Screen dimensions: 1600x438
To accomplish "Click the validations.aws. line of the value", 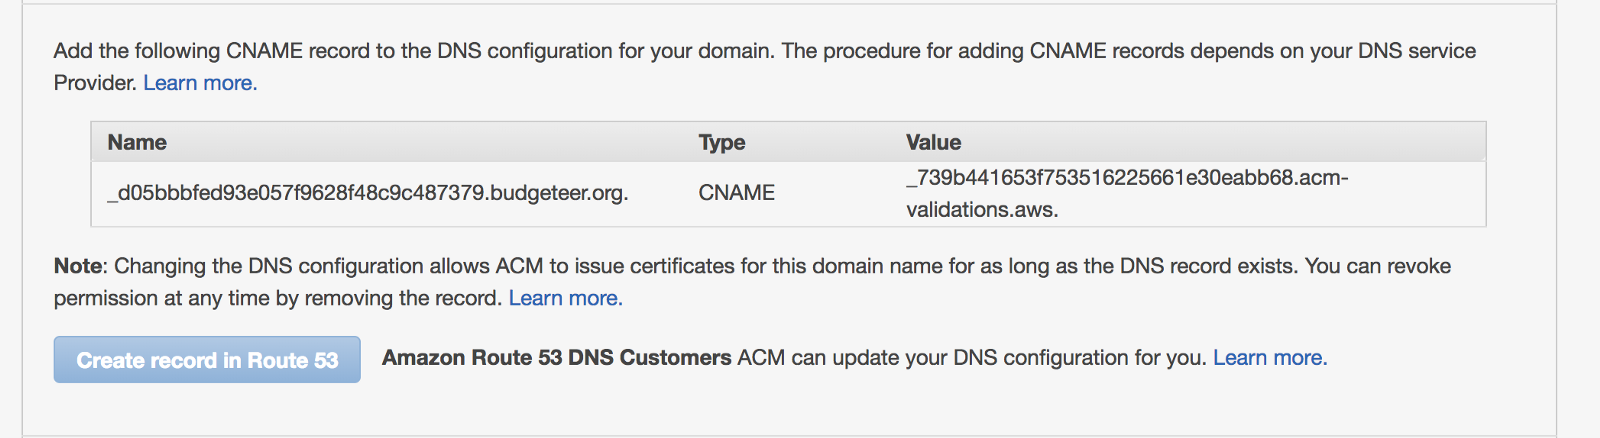I will 982,210.
